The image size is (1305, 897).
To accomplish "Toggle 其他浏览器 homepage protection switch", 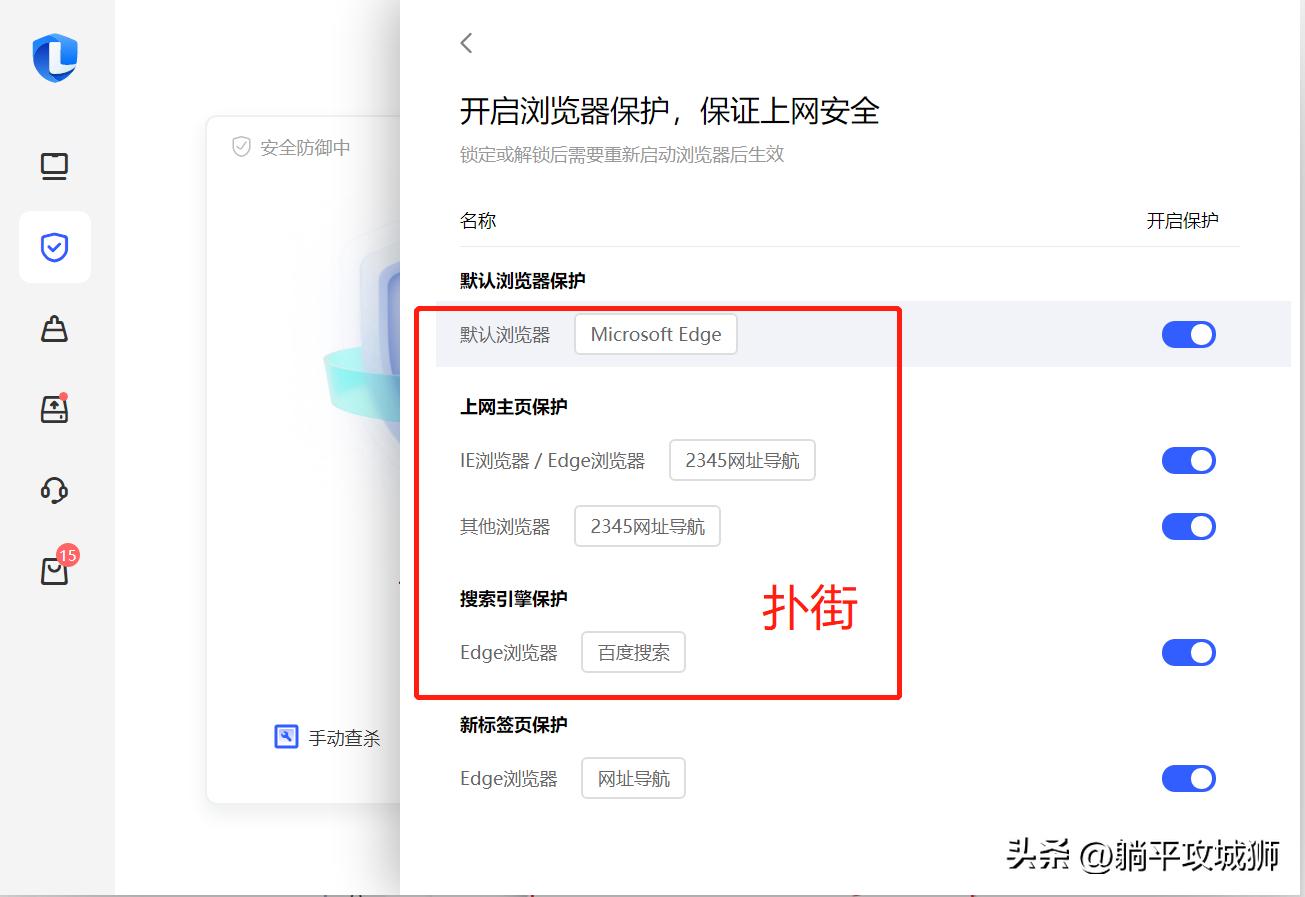I will [x=1188, y=526].
